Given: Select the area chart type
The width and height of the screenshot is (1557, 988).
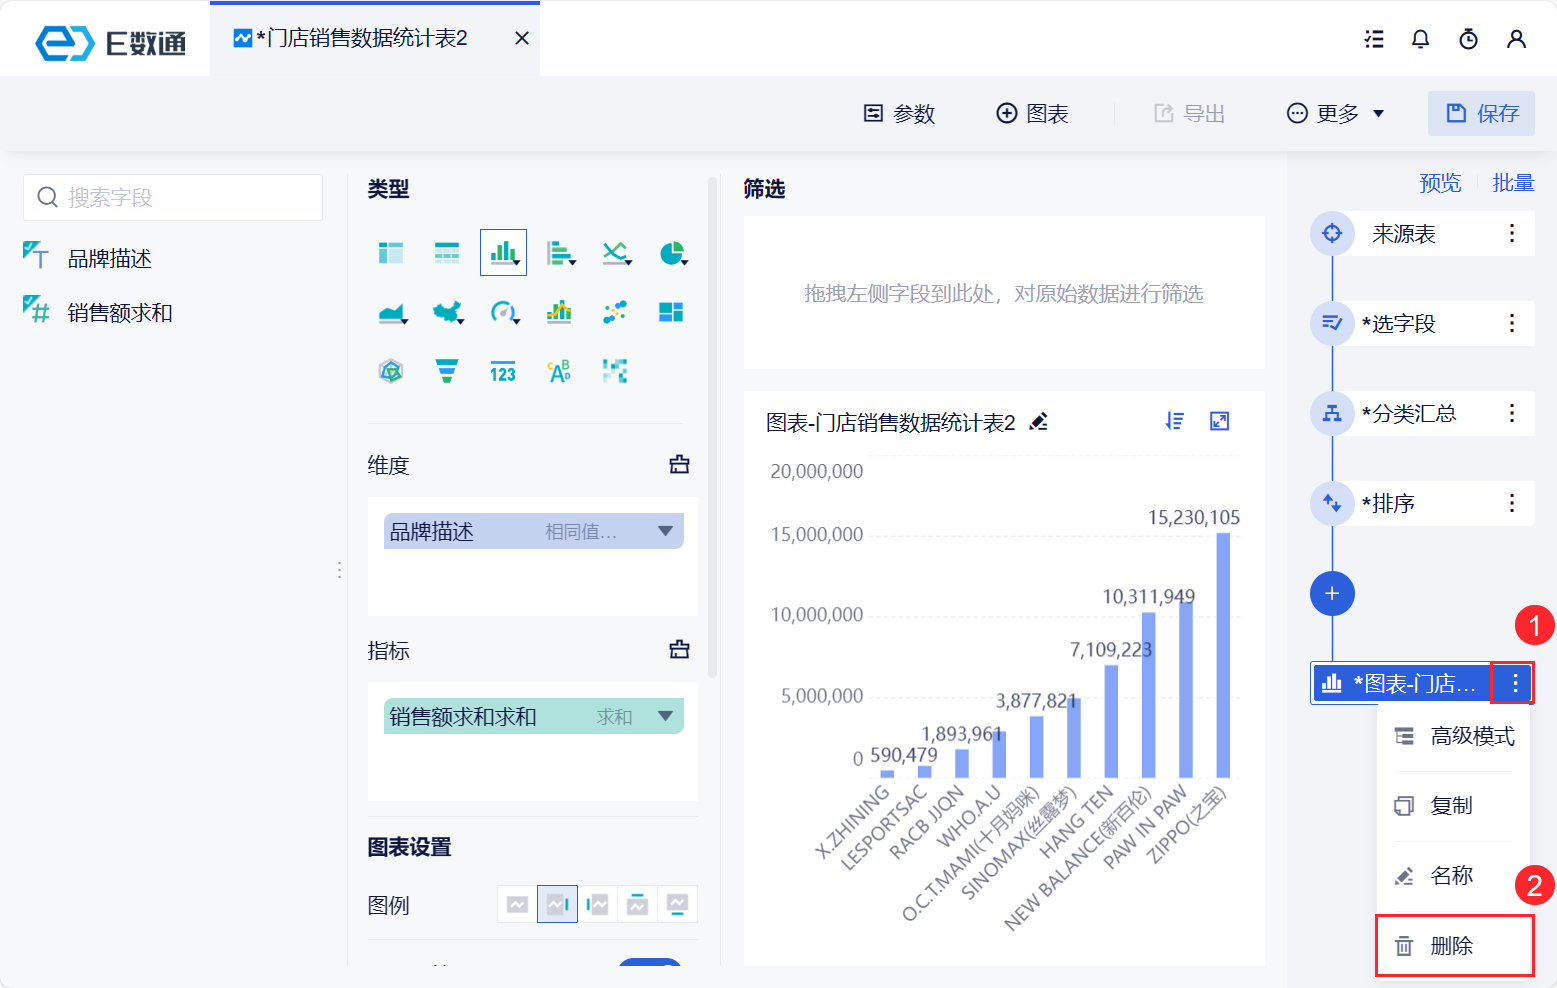Looking at the screenshot, I should [x=392, y=313].
